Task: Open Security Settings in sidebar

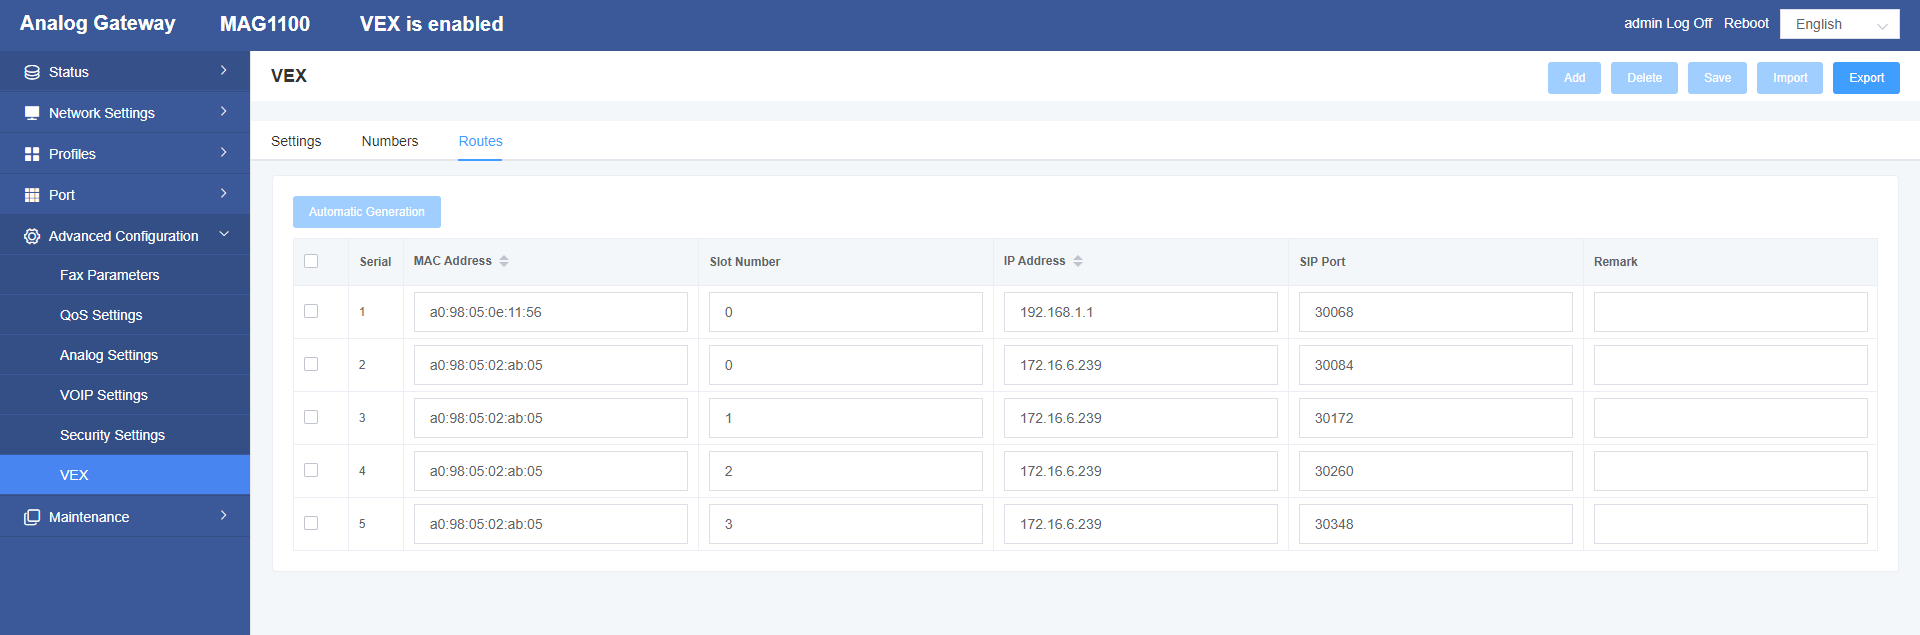Action: coord(125,435)
